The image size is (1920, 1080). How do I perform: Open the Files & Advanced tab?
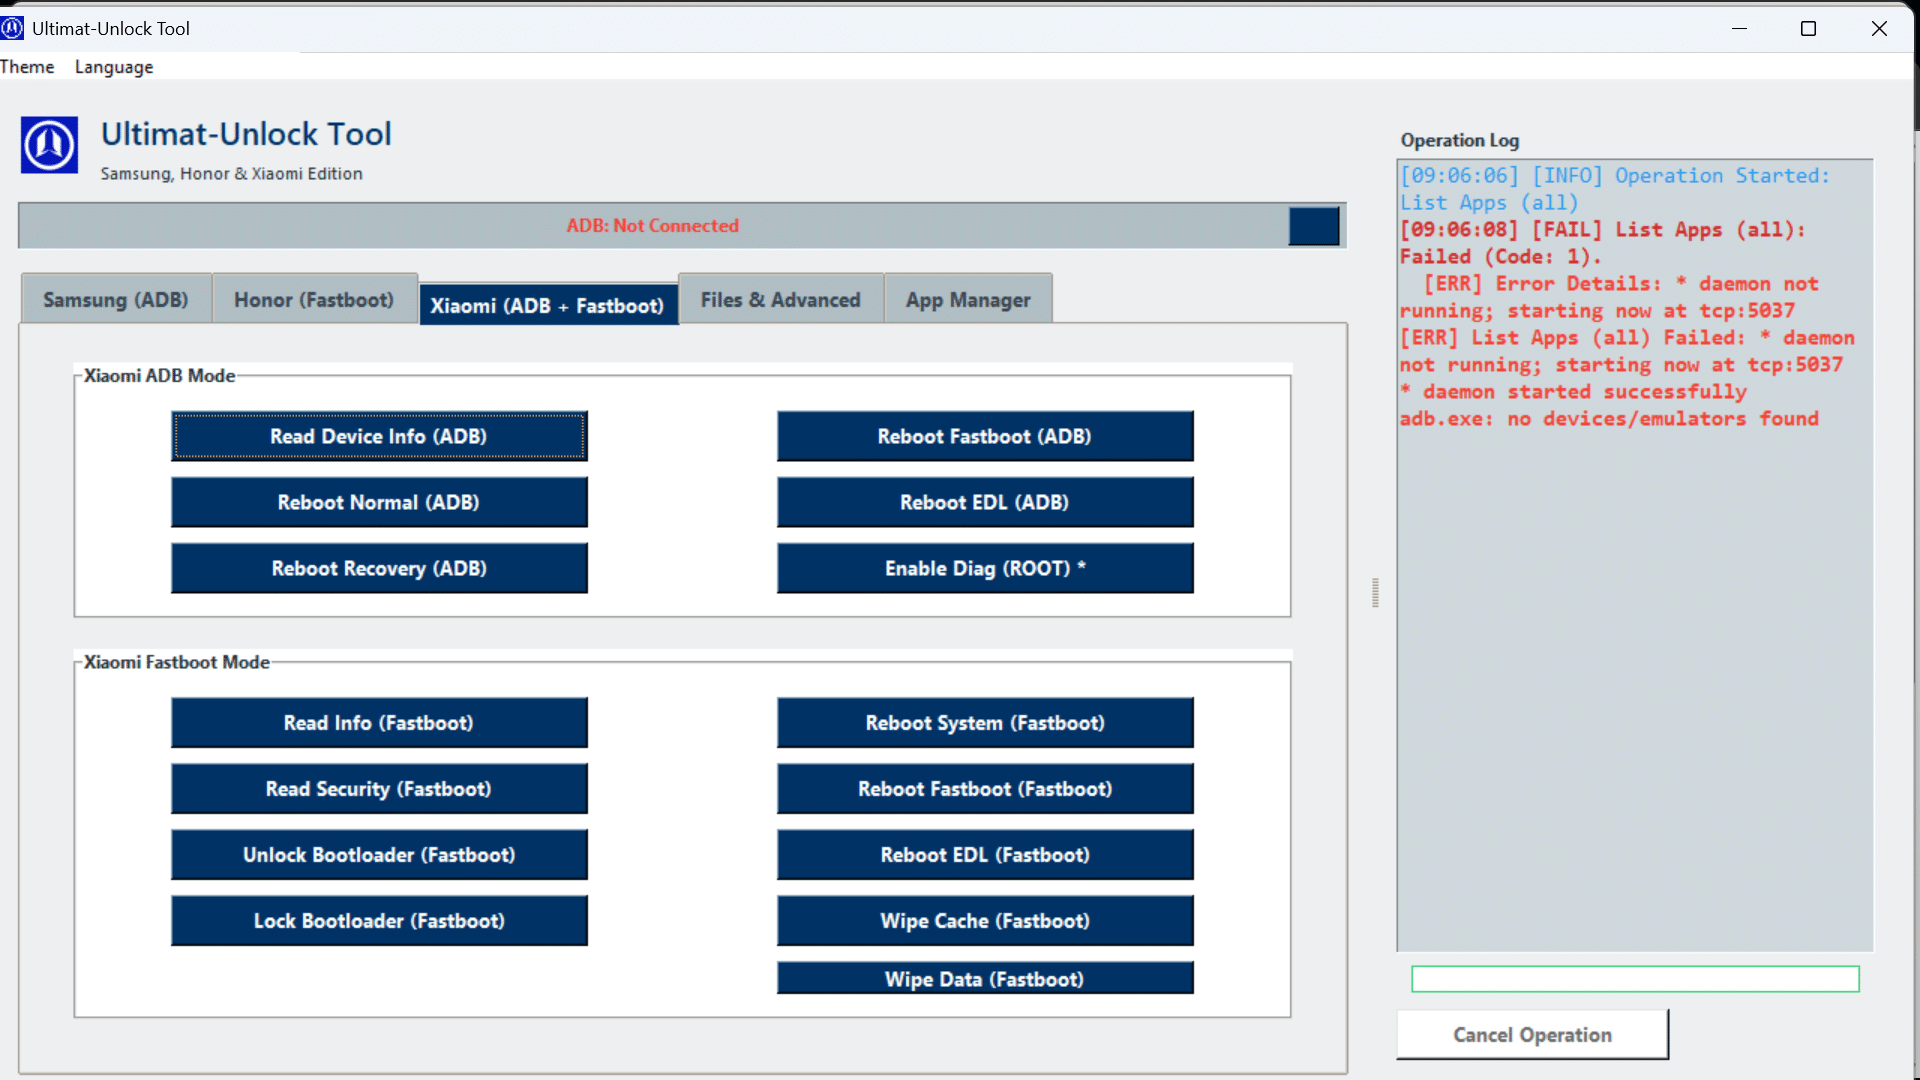[780, 300]
